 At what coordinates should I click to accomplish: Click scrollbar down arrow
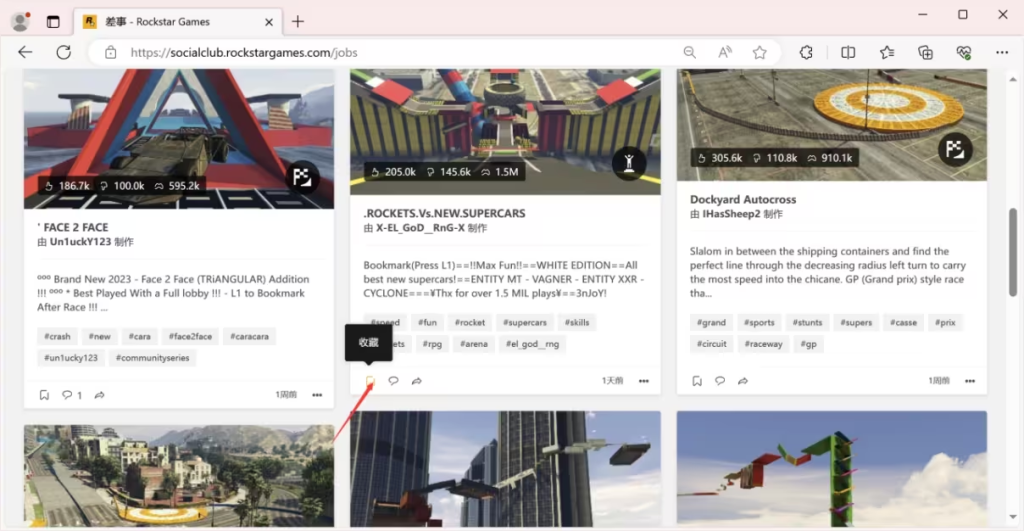[1013, 517]
